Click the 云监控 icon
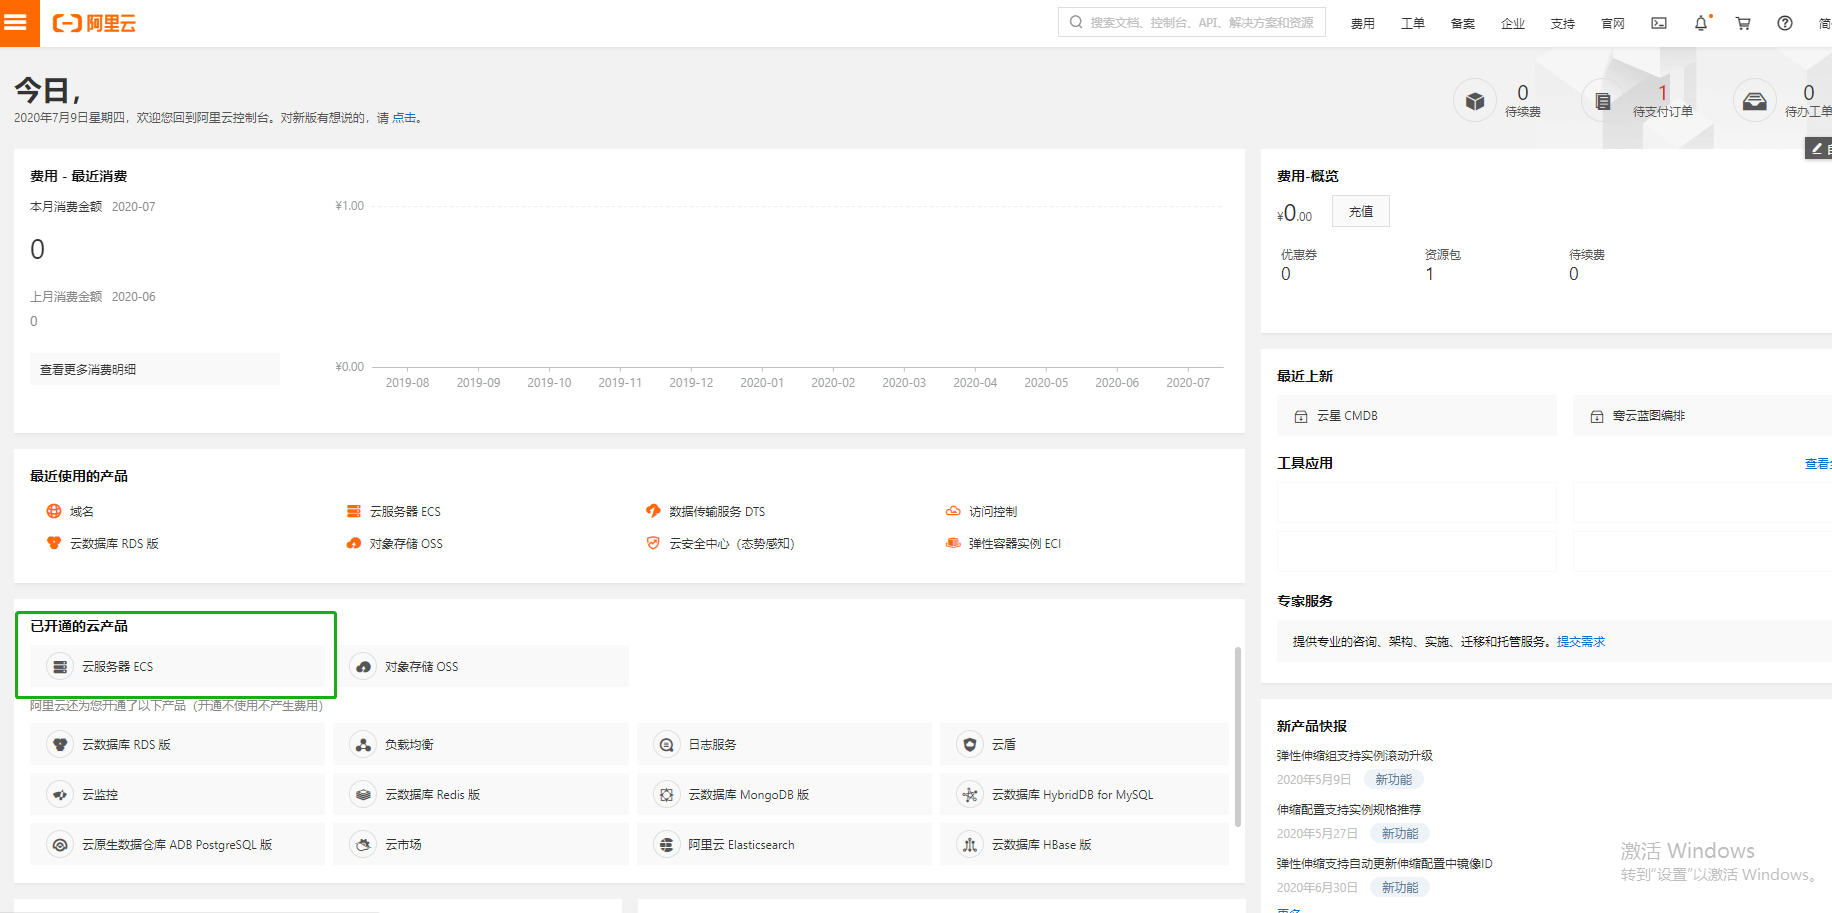 (60, 795)
